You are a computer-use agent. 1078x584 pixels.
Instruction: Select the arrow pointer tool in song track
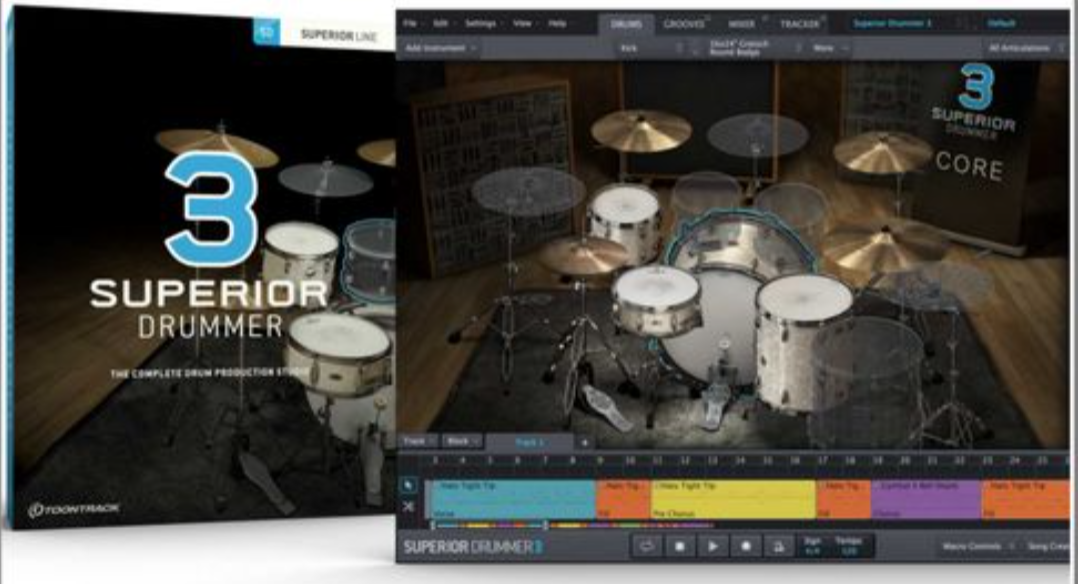point(408,486)
